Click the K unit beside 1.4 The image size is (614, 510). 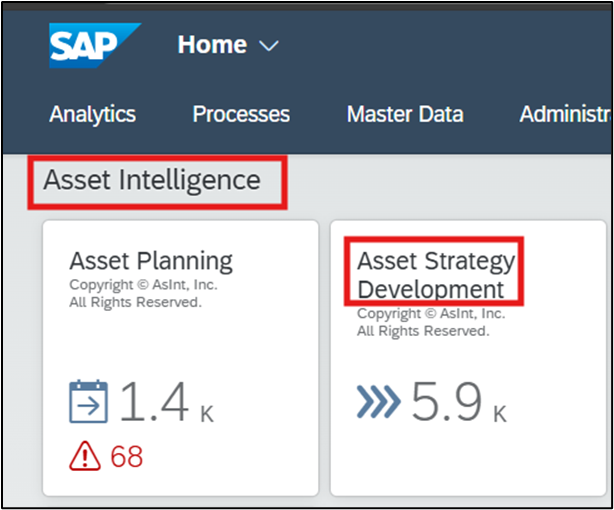click(207, 412)
